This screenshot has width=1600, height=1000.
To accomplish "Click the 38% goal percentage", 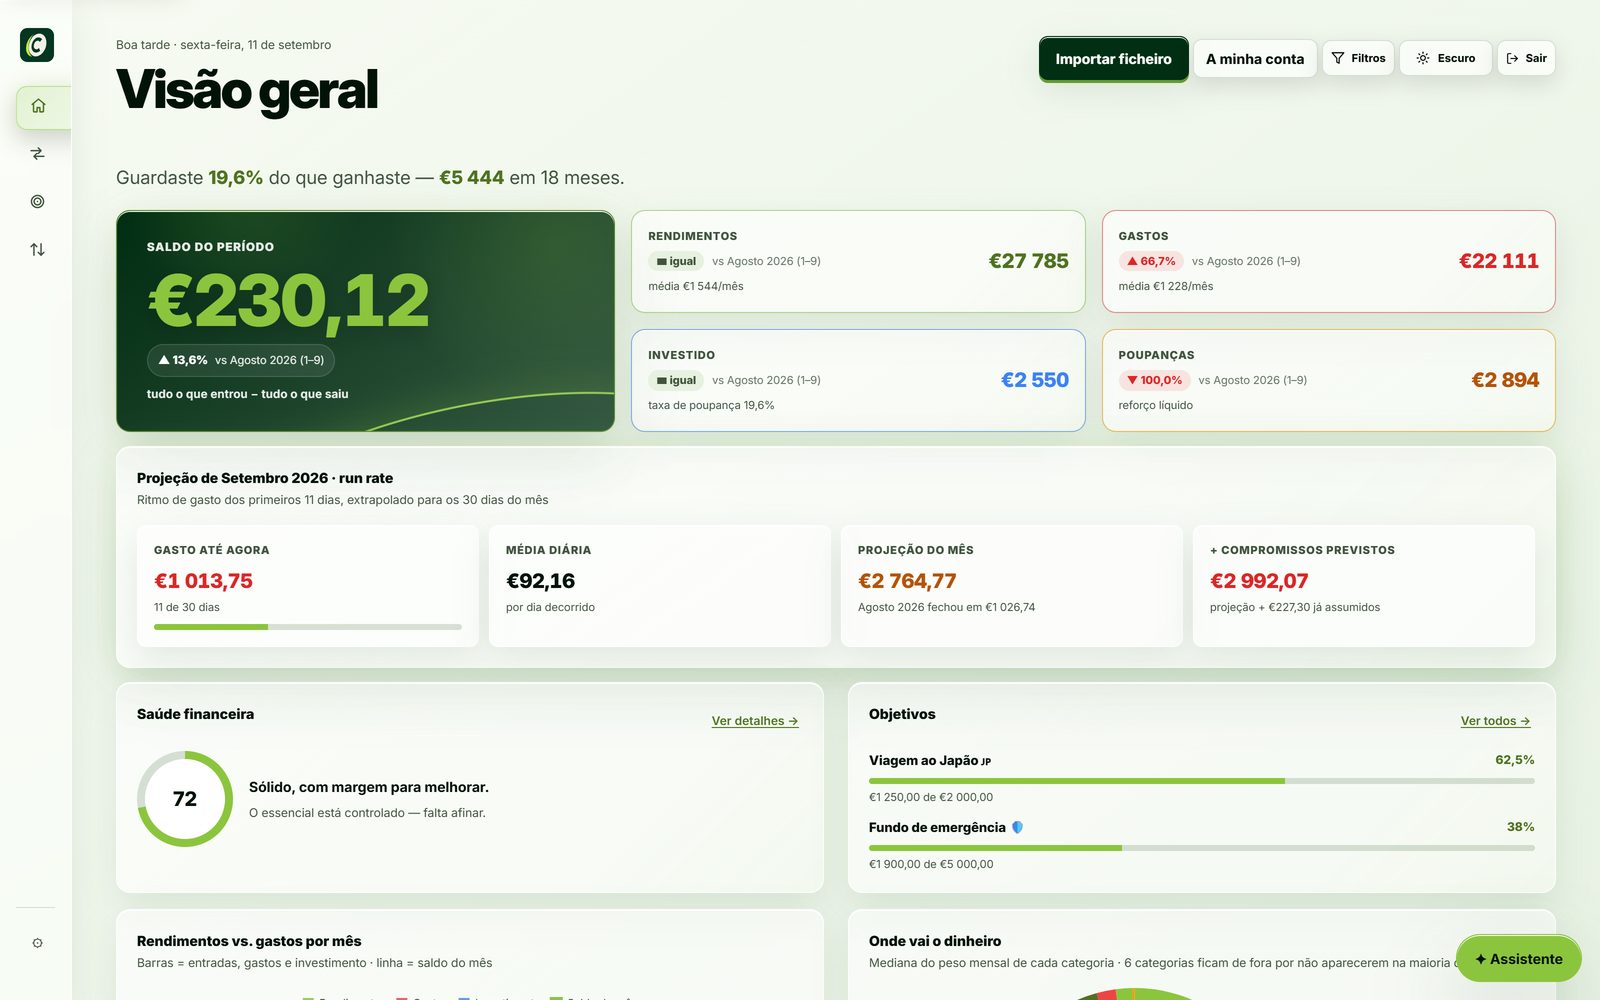I will 1520,827.
